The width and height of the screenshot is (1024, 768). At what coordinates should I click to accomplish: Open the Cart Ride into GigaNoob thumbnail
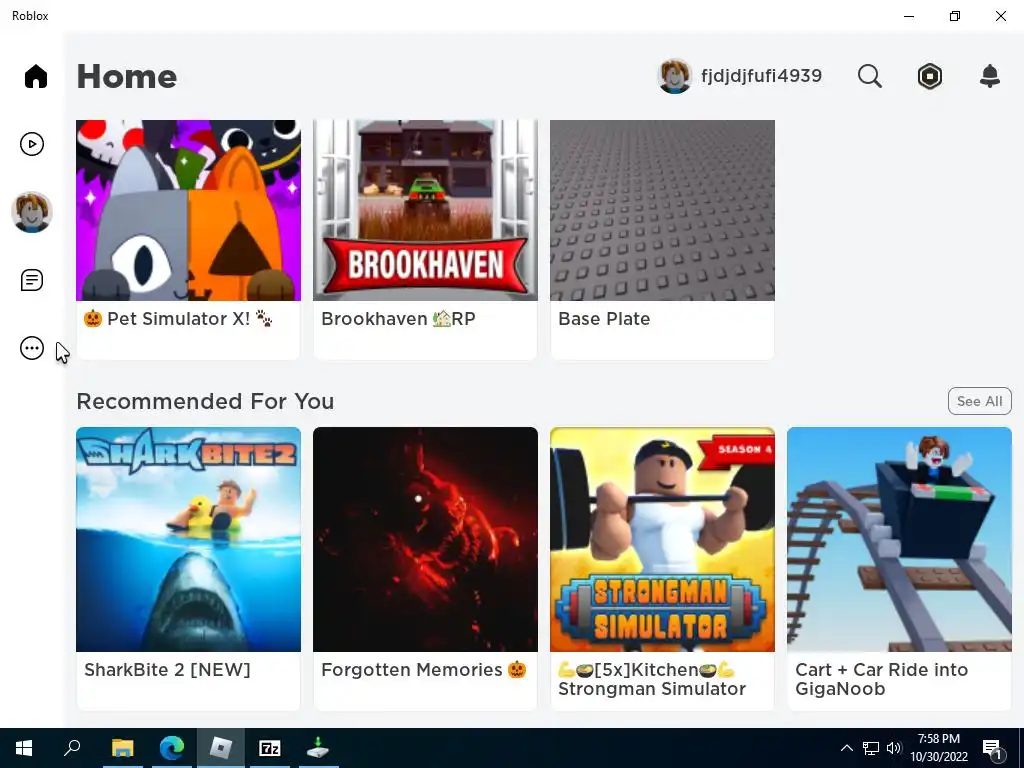point(900,539)
